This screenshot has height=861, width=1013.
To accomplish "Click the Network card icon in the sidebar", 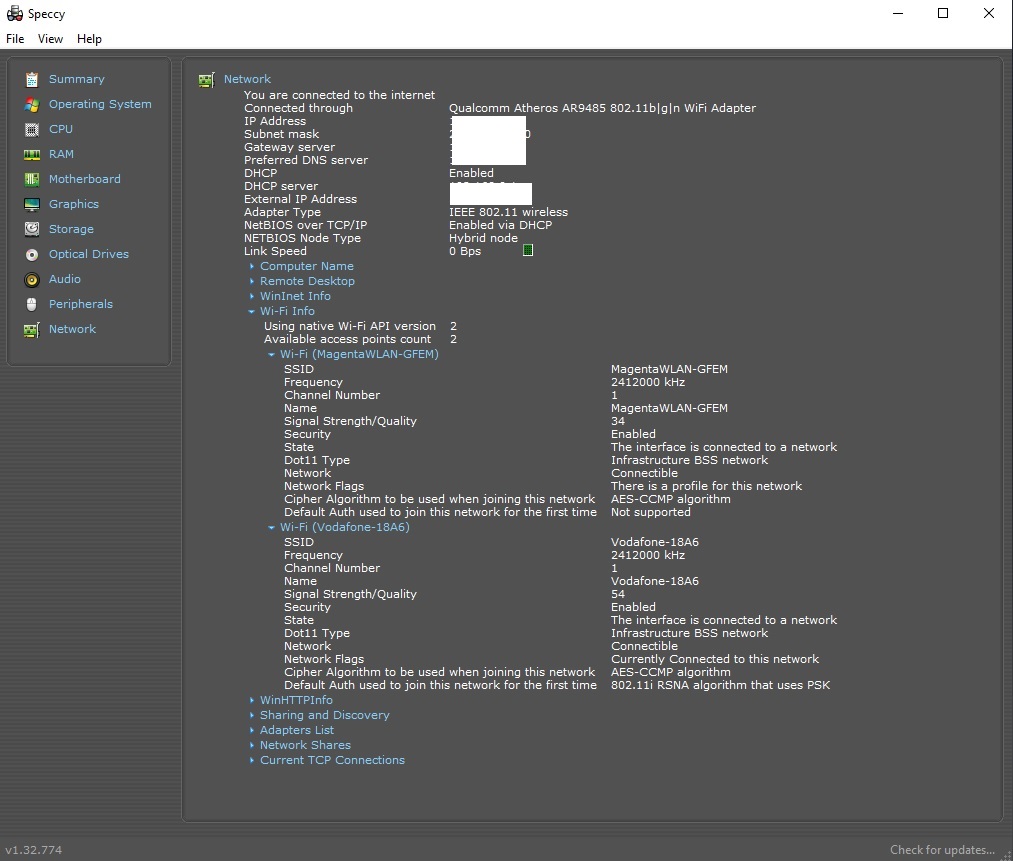I will click(x=32, y=329).
